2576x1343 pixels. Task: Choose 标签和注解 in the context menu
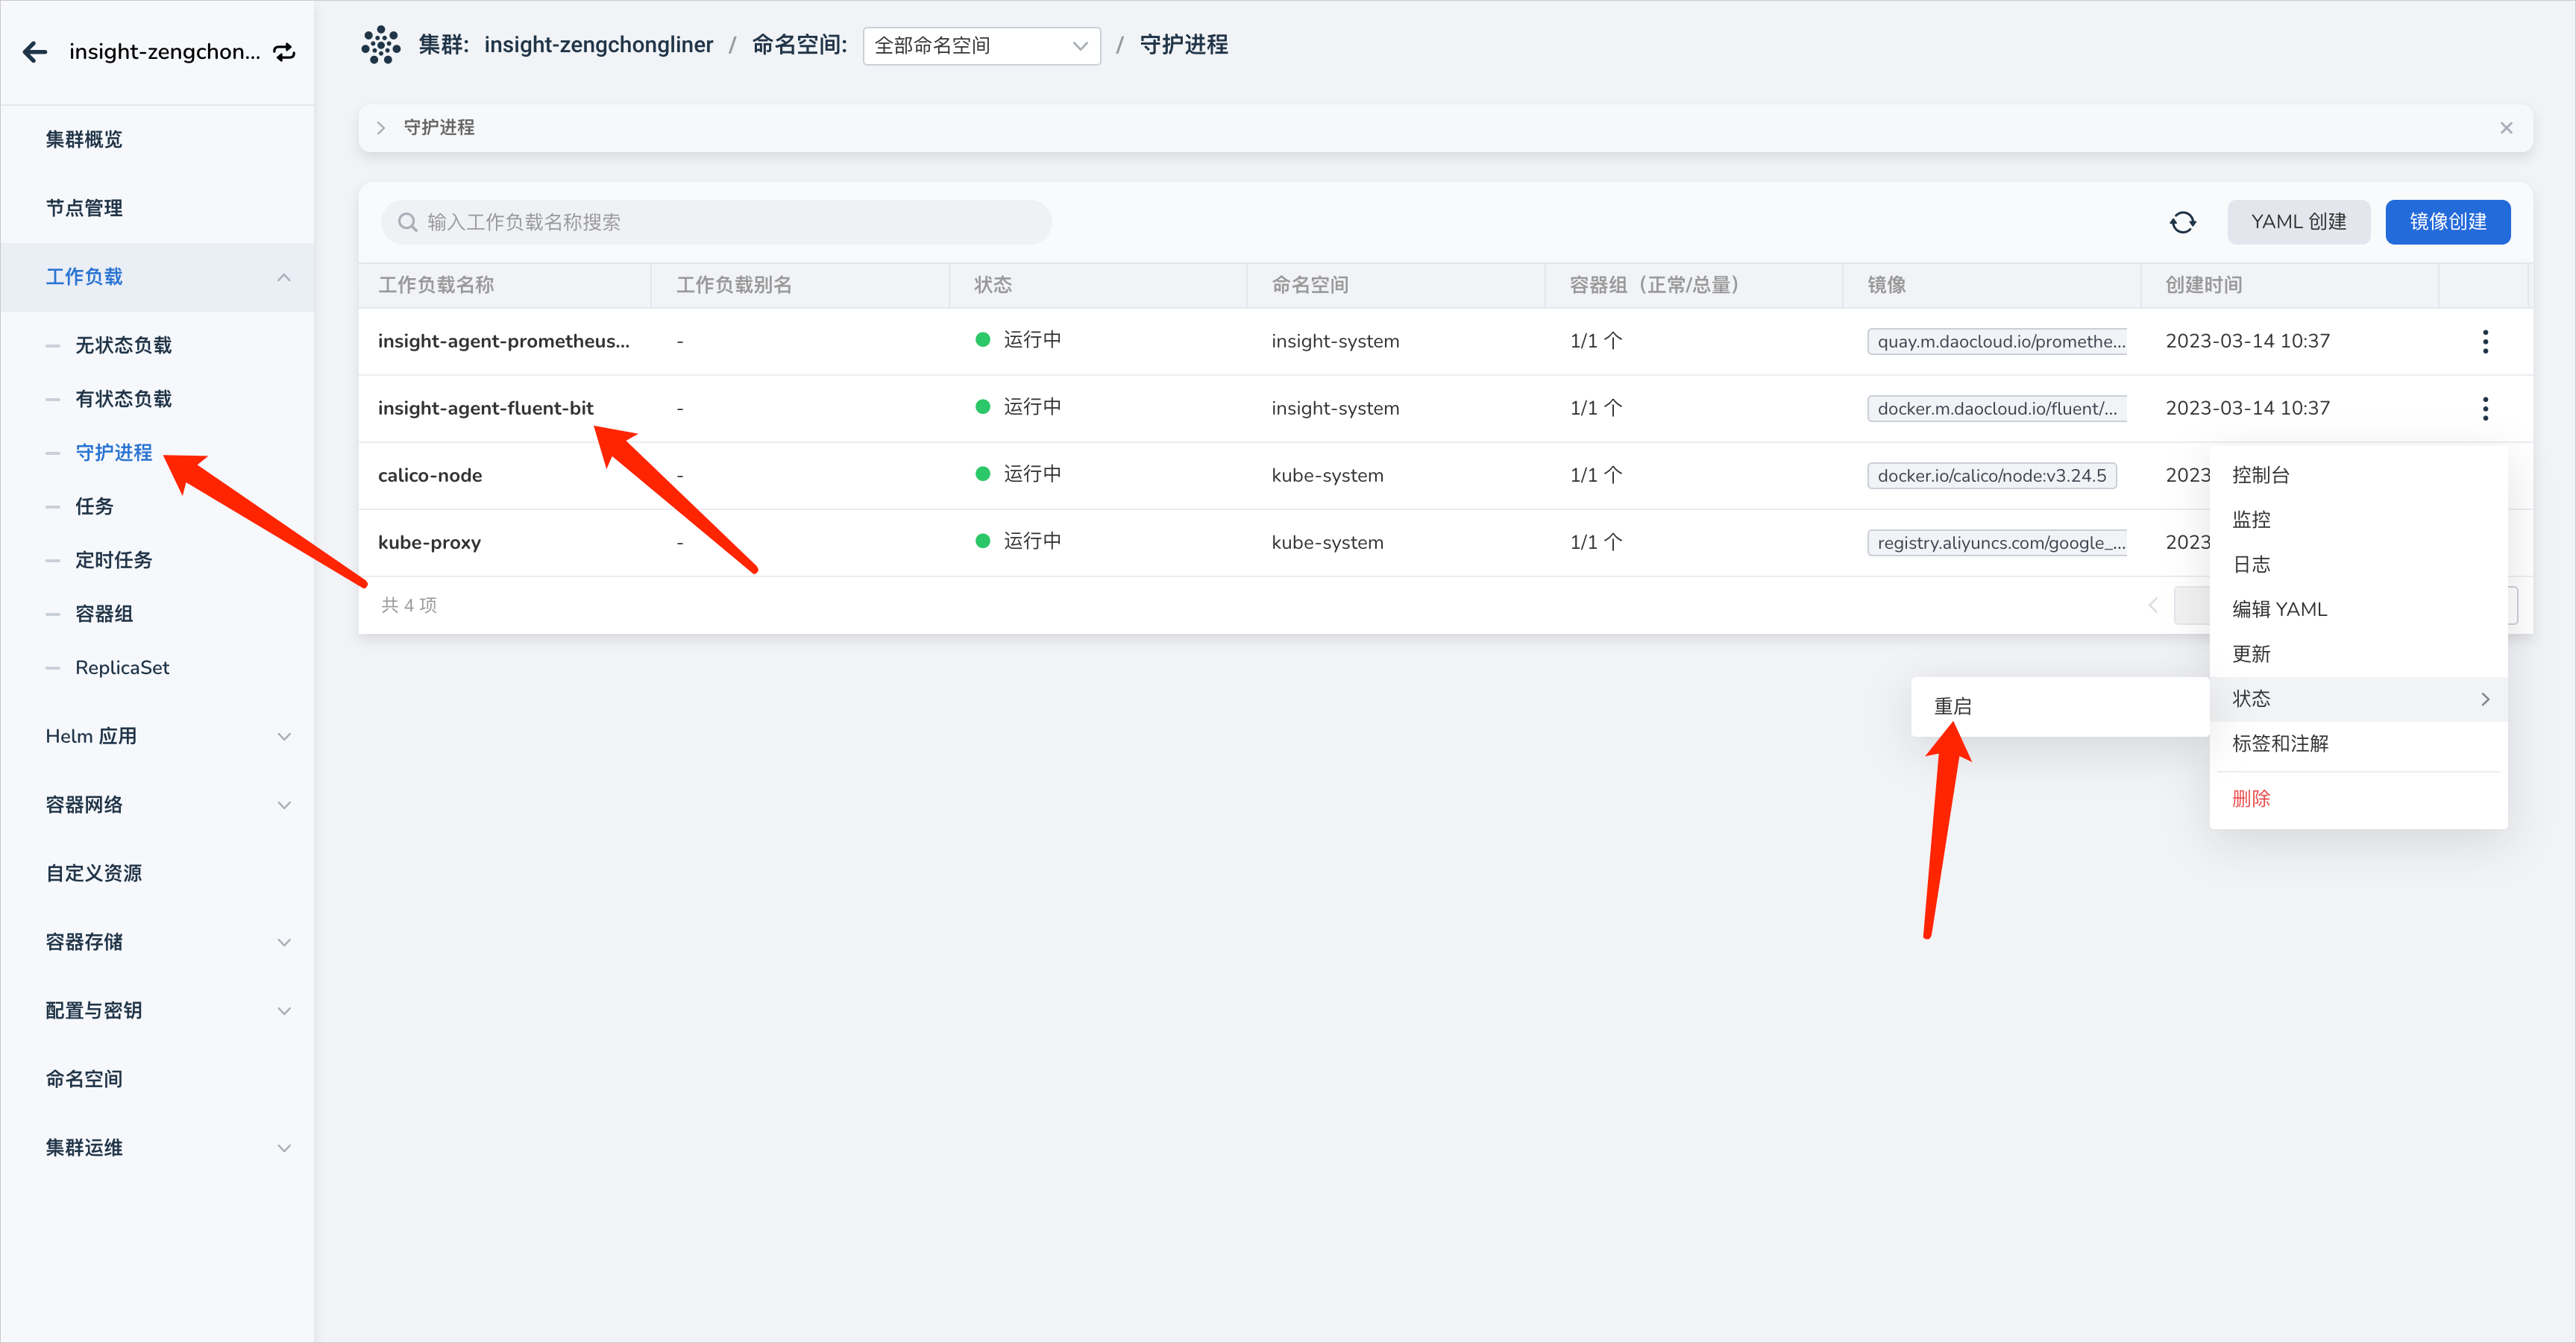point(2358,744)
